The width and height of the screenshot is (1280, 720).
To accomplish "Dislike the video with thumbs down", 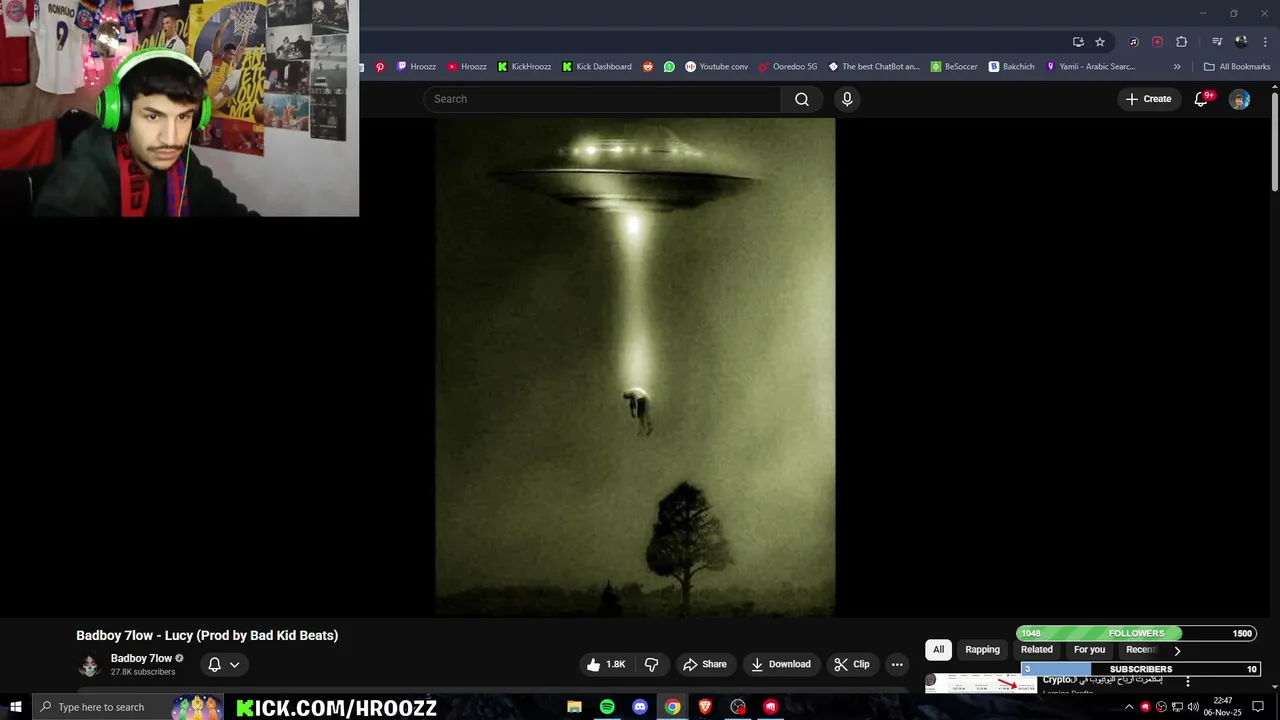I will point(651,664).
